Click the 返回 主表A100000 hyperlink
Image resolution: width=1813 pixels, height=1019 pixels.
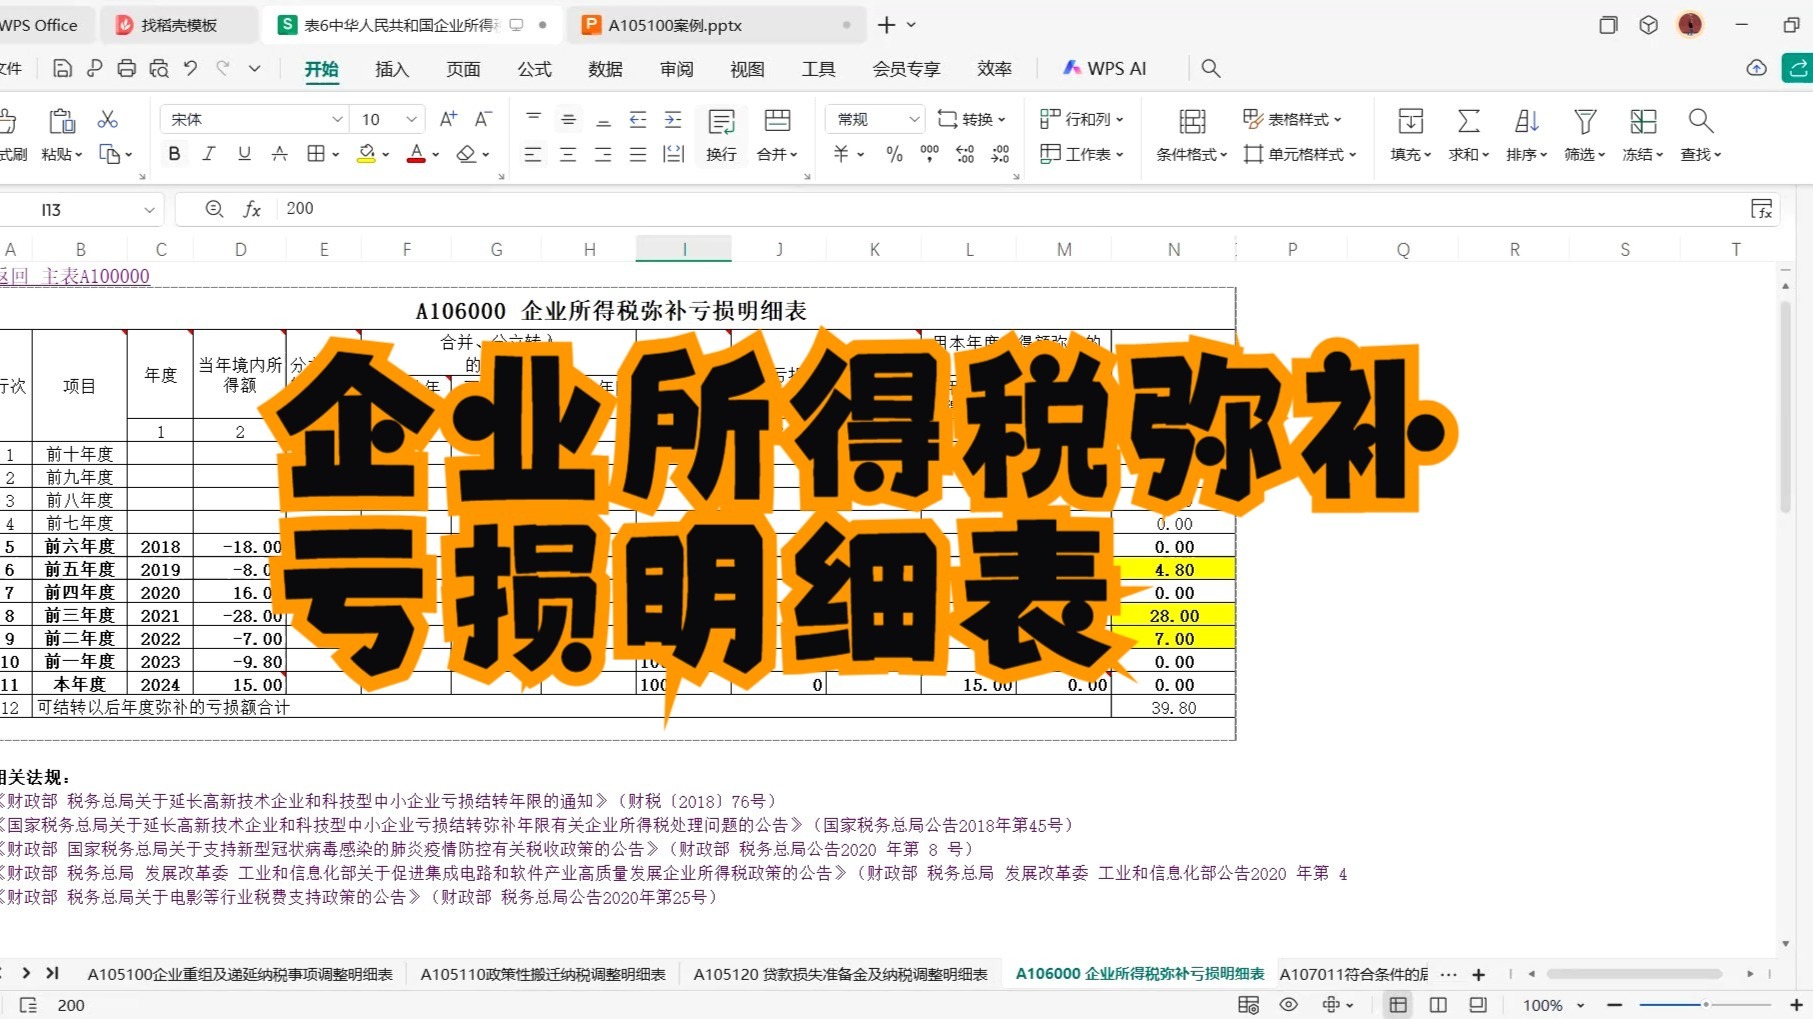pyautogui.click(x=75, y=276)
